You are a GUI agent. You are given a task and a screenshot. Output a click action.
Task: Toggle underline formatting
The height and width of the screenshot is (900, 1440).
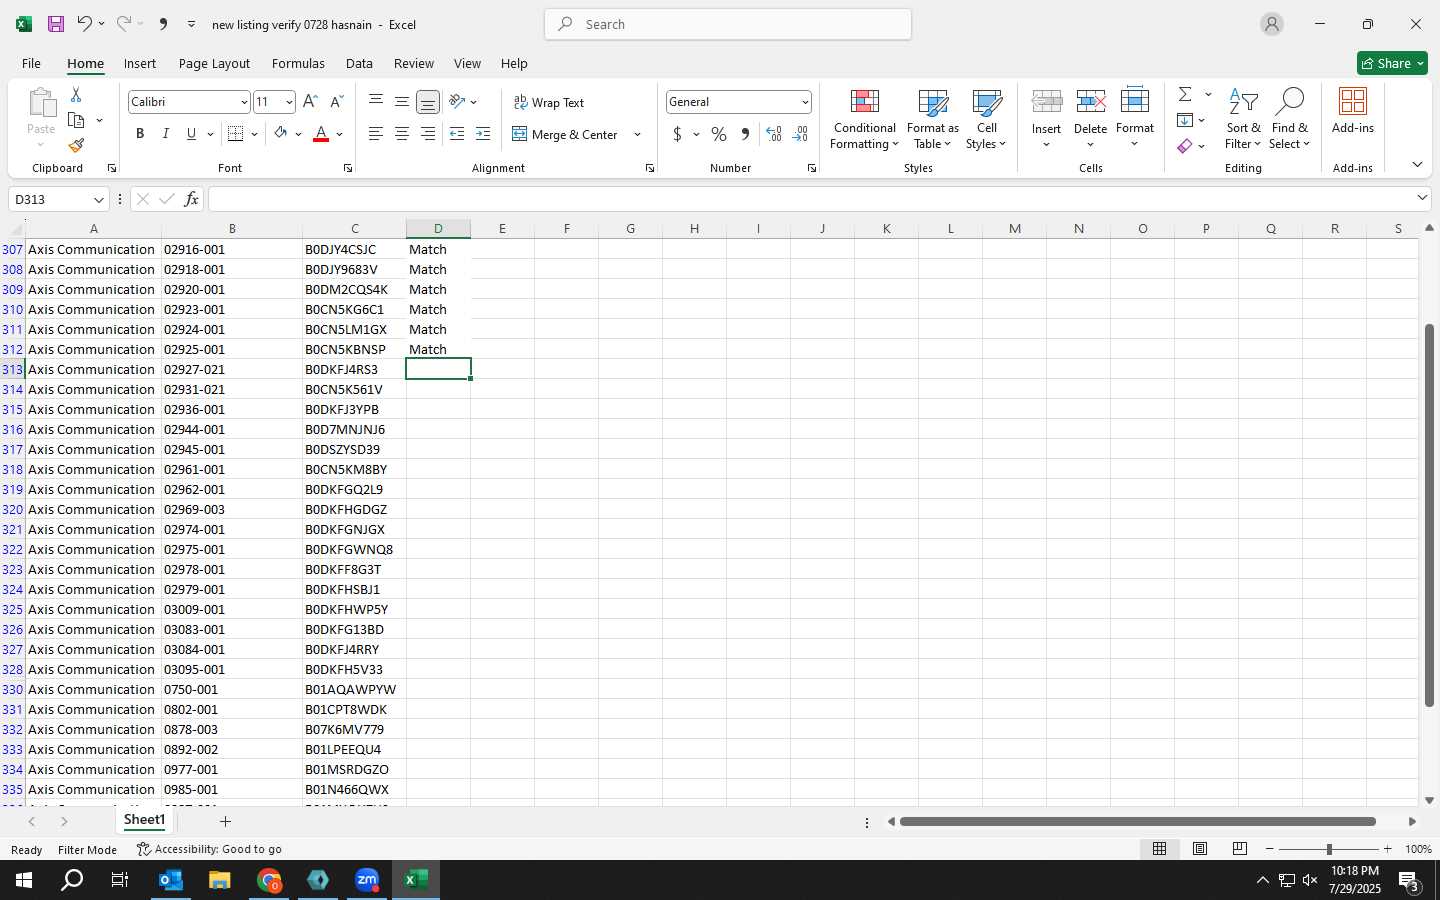pyautogui.click(x=191, y=134)
